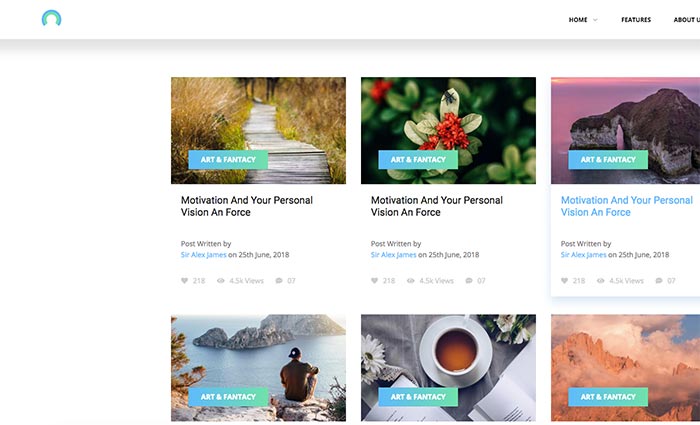The height and width of the screenshot is (425, 700).
Task: Like the red flower post with its heart icon
Action: (374, 280)
